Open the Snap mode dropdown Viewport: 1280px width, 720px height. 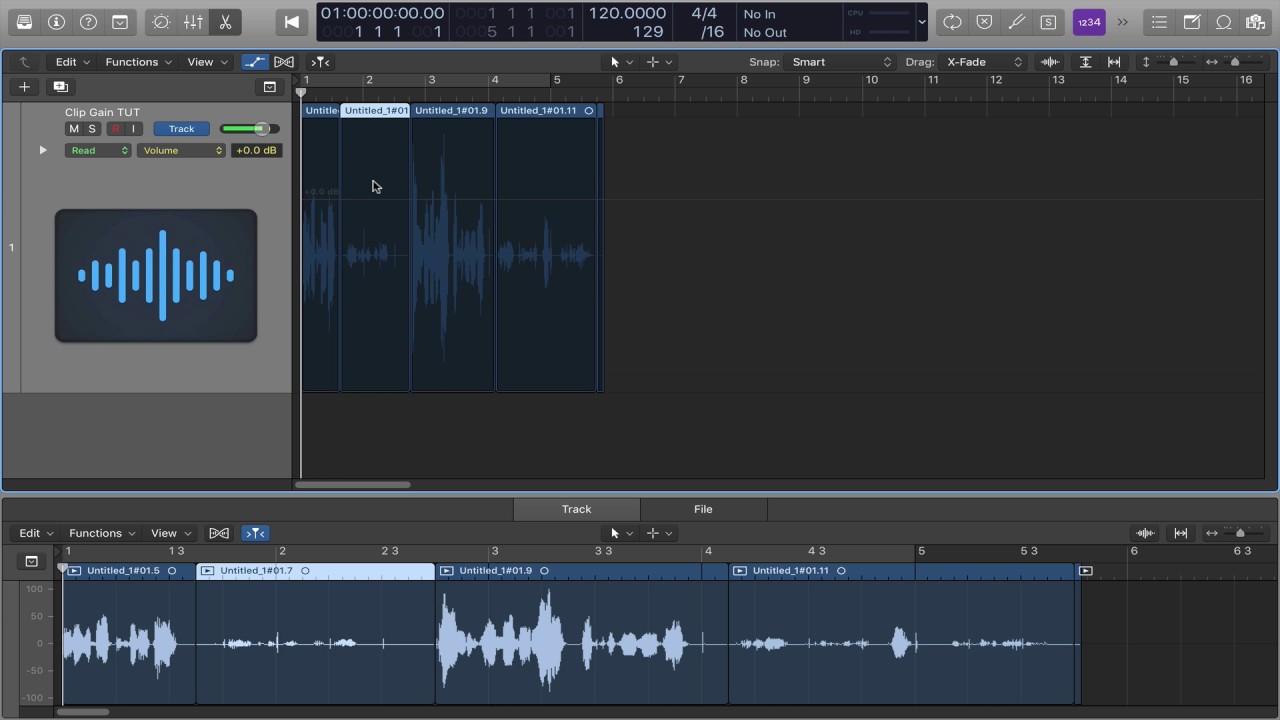point(840,62)
